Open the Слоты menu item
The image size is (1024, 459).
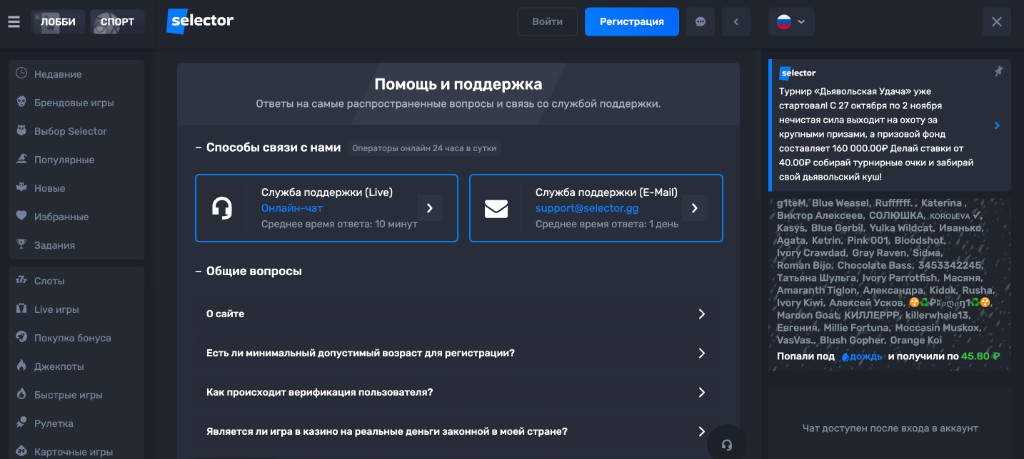(x=76, y=280)
